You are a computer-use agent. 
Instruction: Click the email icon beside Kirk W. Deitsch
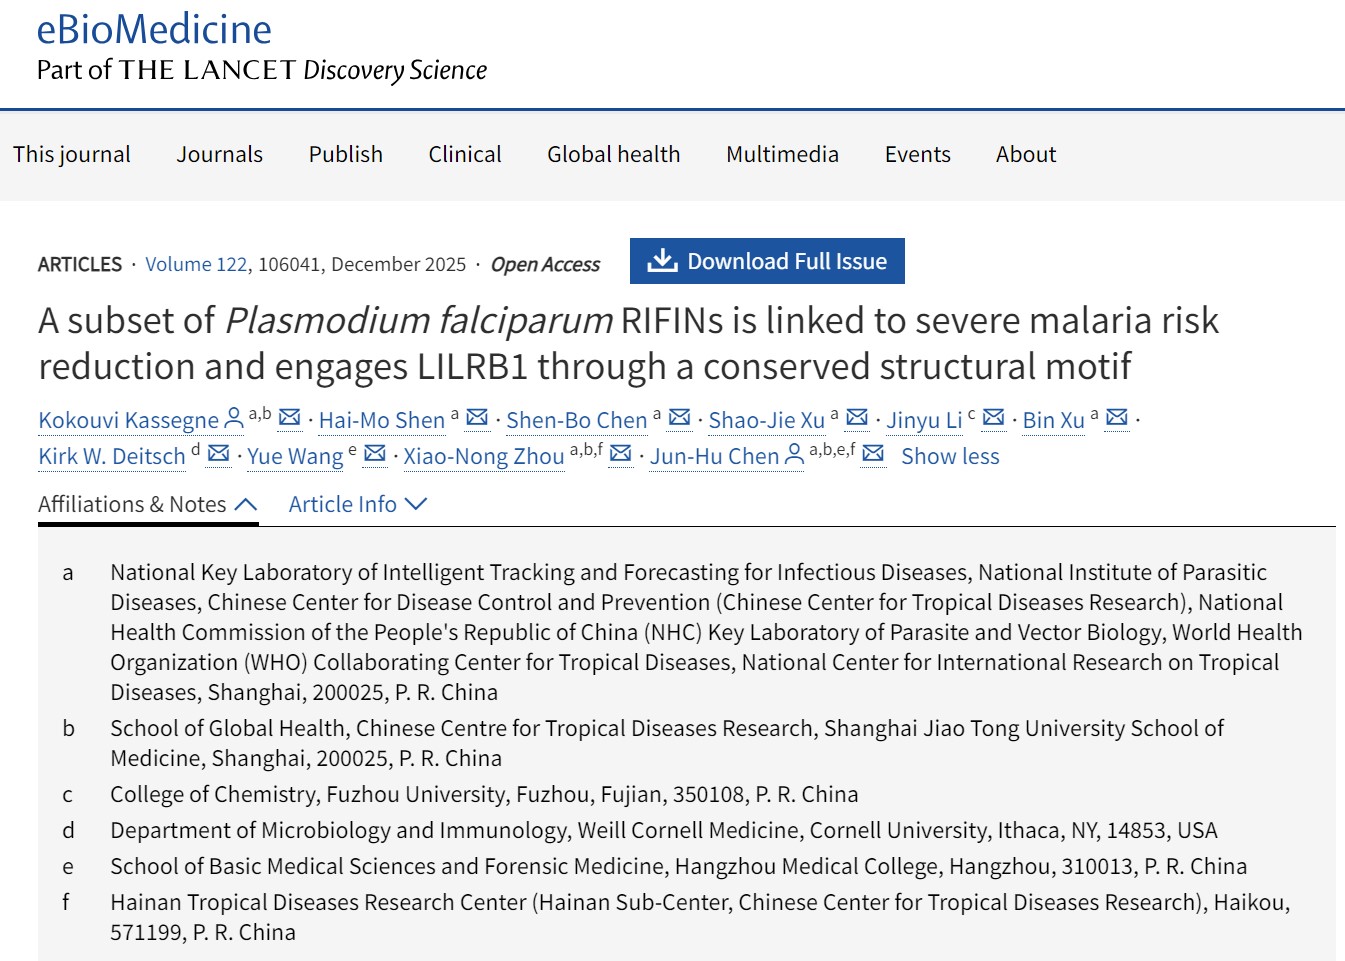pos(218,454)
